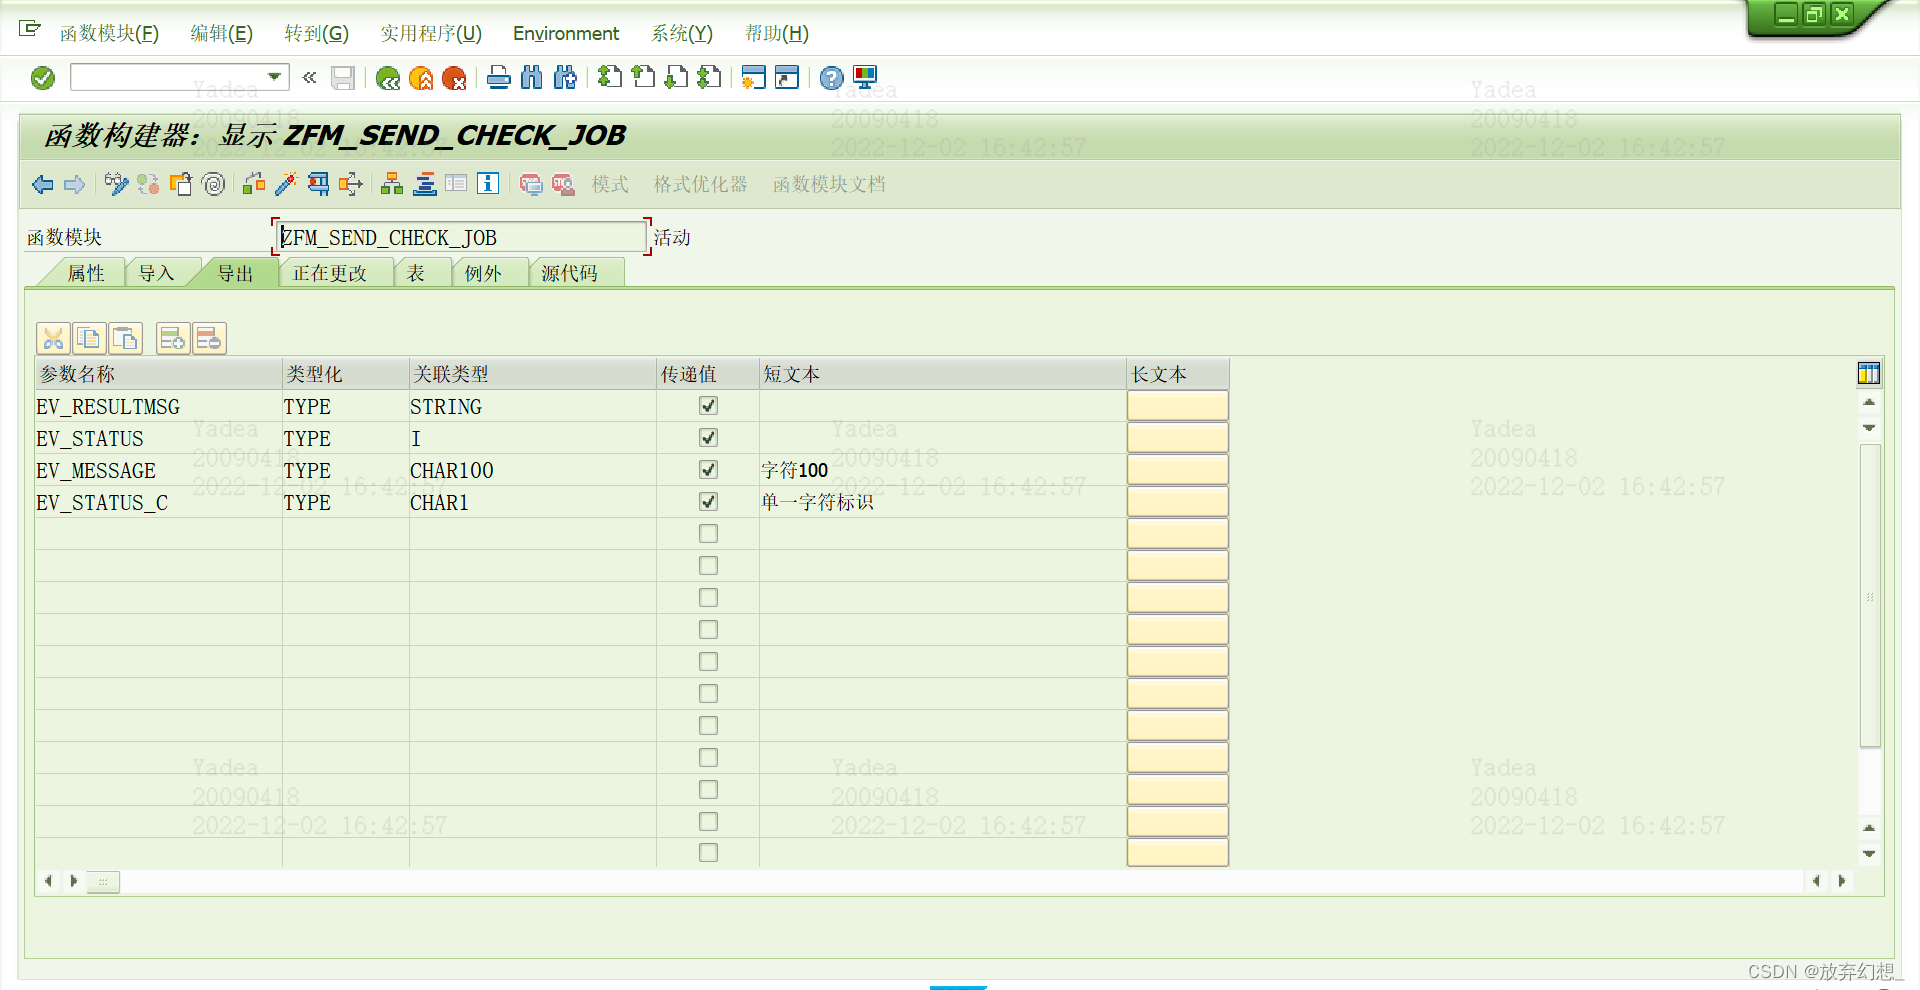Click the blue back arrow in application toolbar
The image size is (1920, 990).
pyautogui.click(x=42, y=184)
